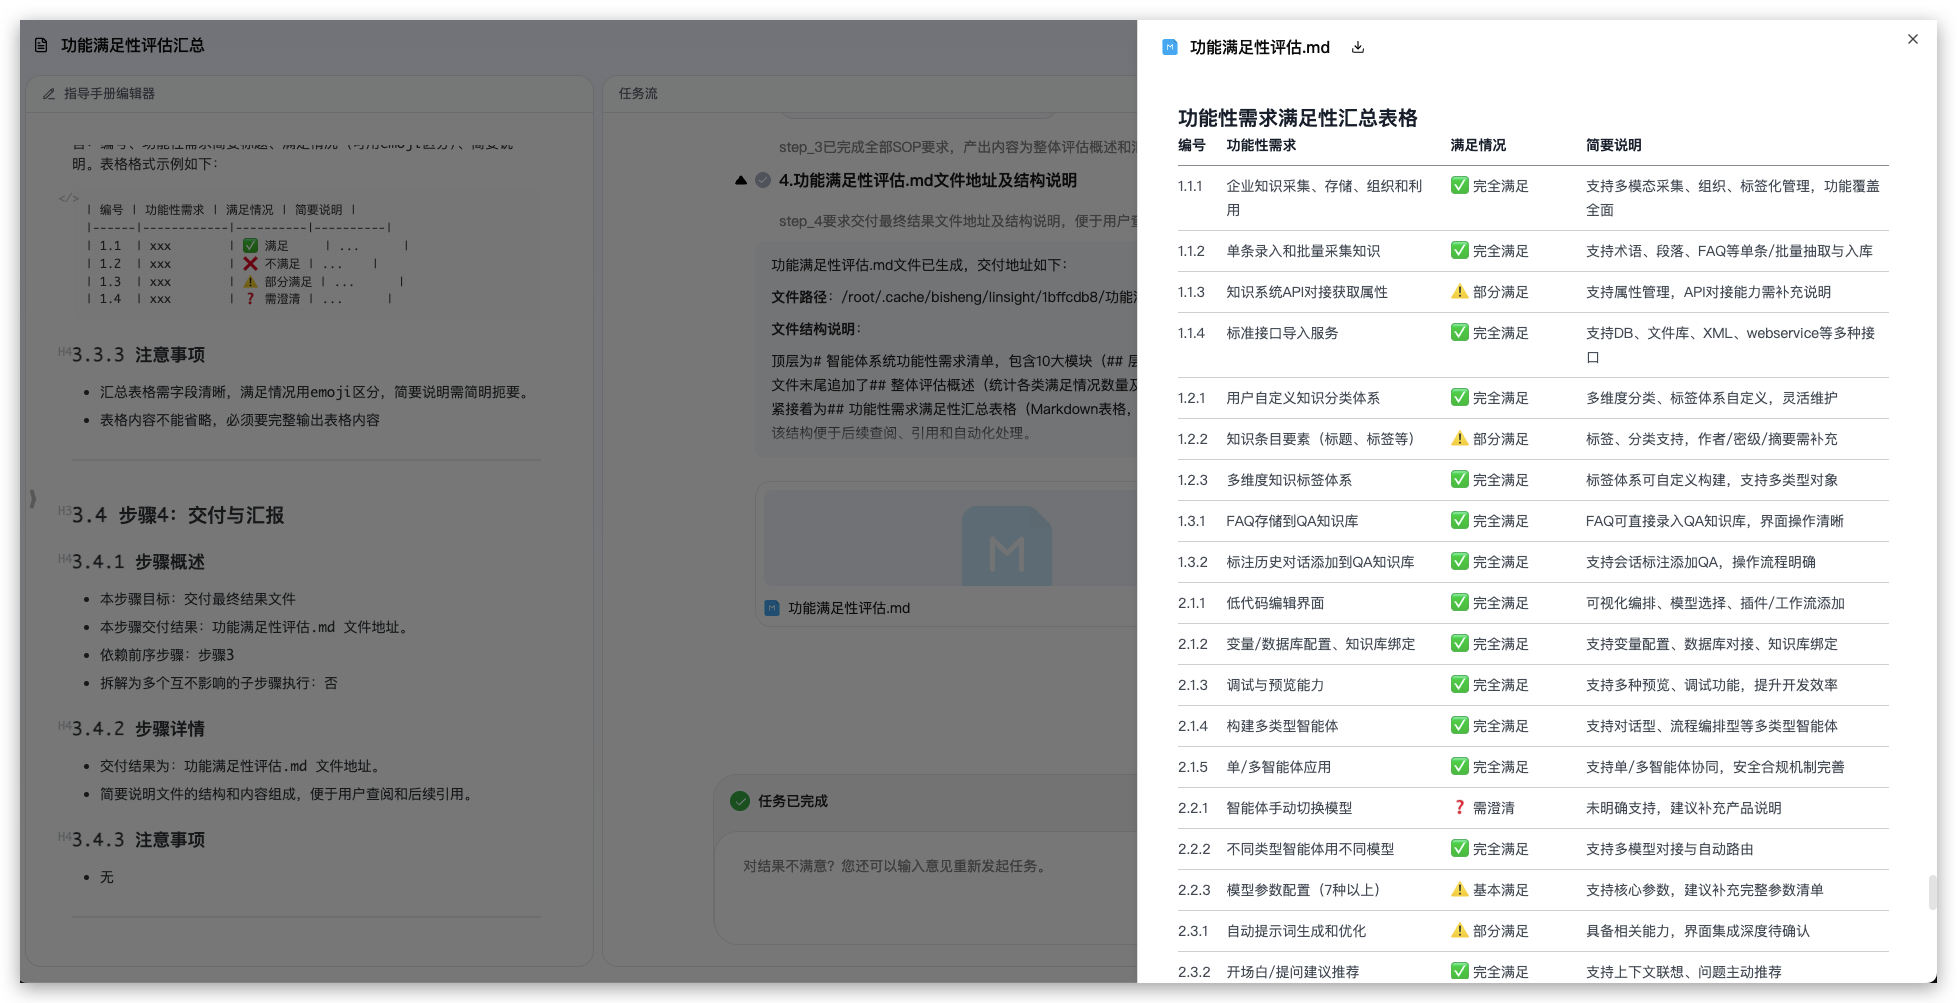
Task: Click the 需澄清 status in row 2.2.1
Action: 1493,808
